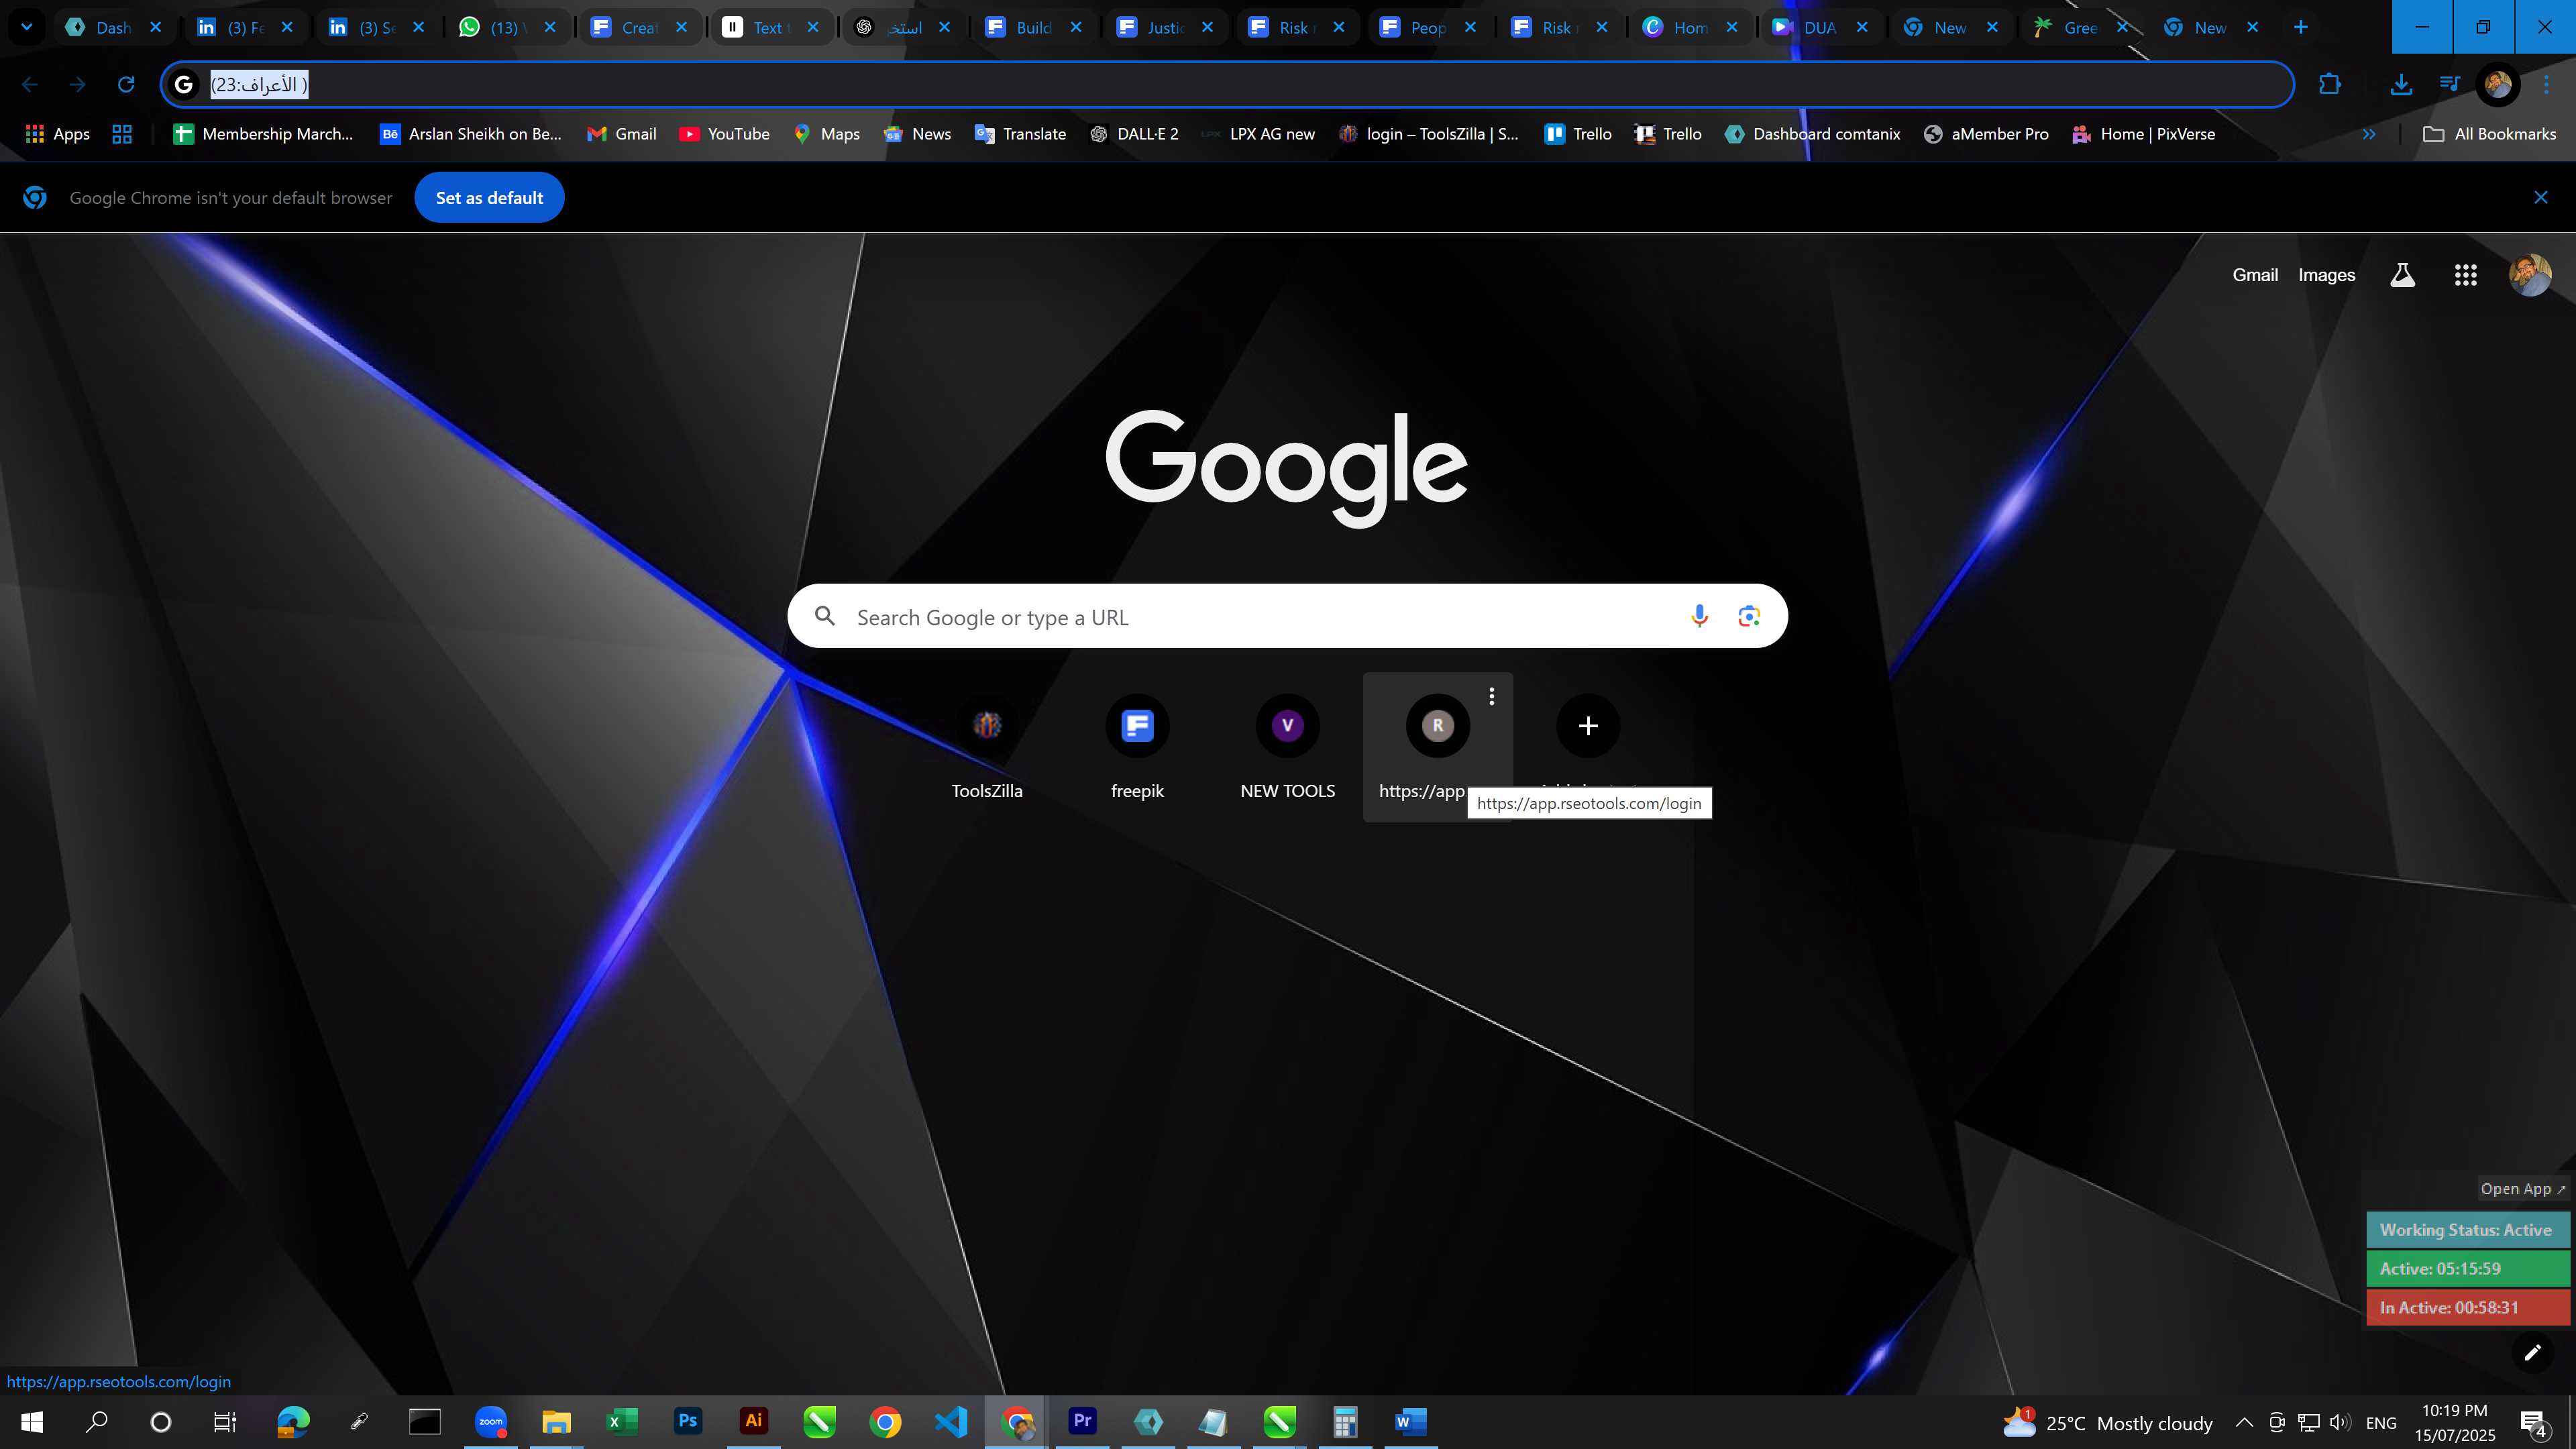Image resolution: width=2576 pixels, height=1449 pixels.
Task: Click Set as default button
Action: pyautogui.click(x=489, y=198)
